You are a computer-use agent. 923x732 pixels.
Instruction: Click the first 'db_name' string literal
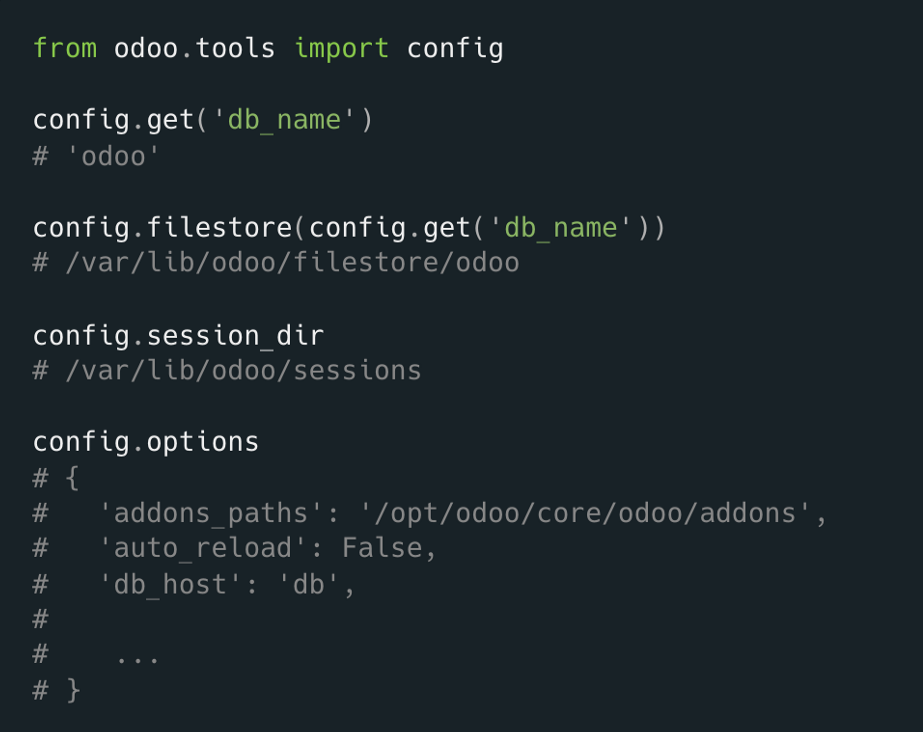[284, 121]
